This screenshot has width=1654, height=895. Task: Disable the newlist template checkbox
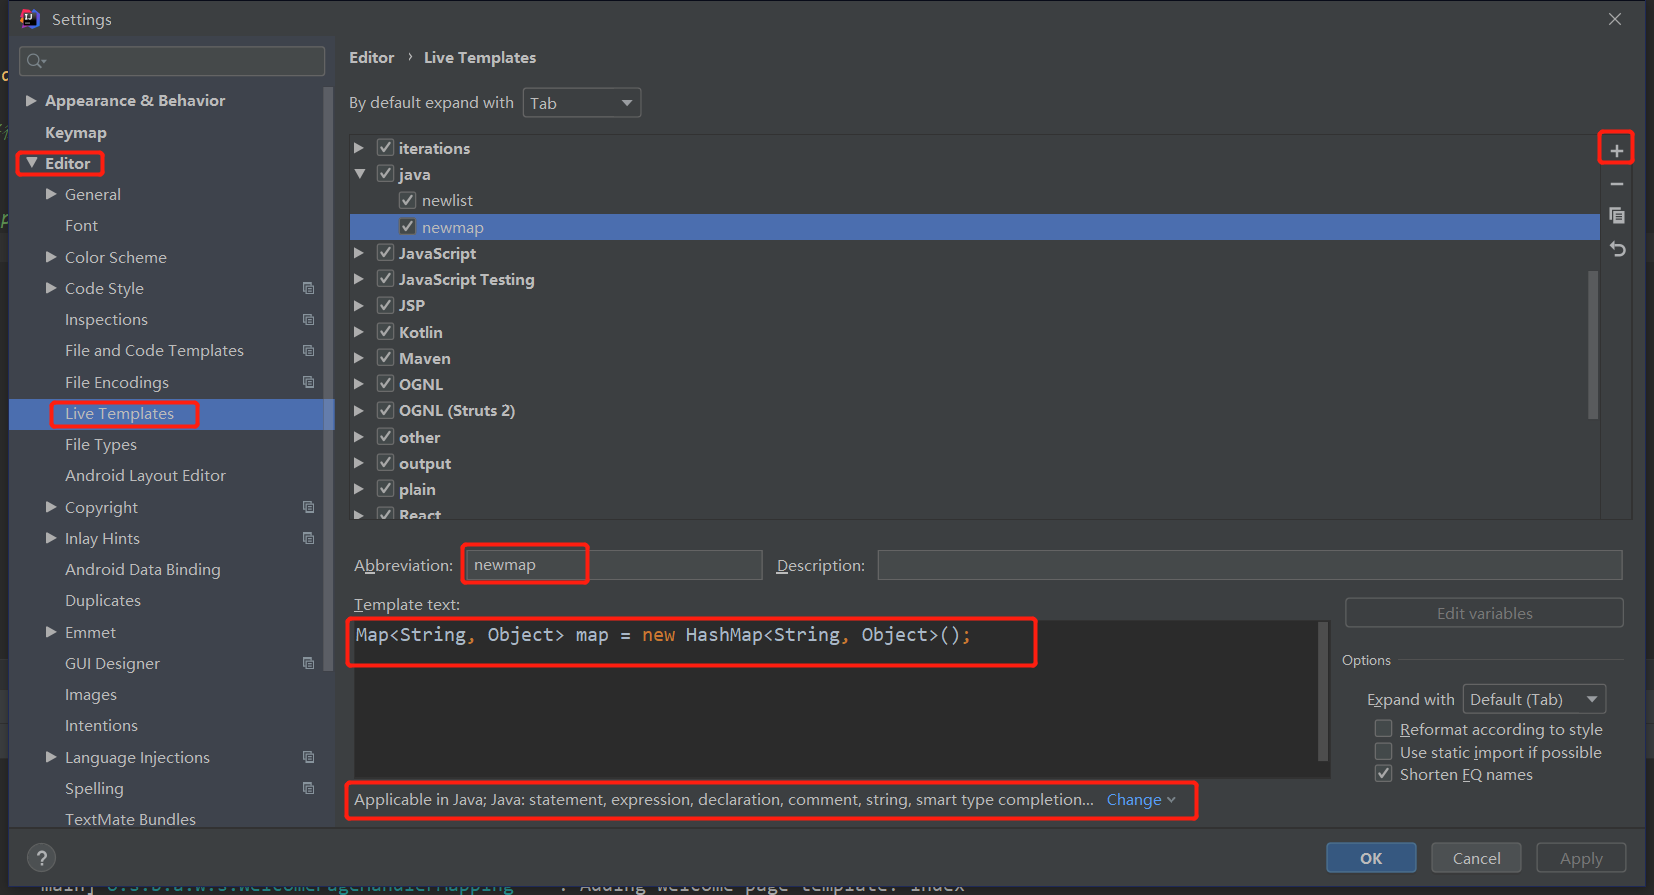click(407, 200)
